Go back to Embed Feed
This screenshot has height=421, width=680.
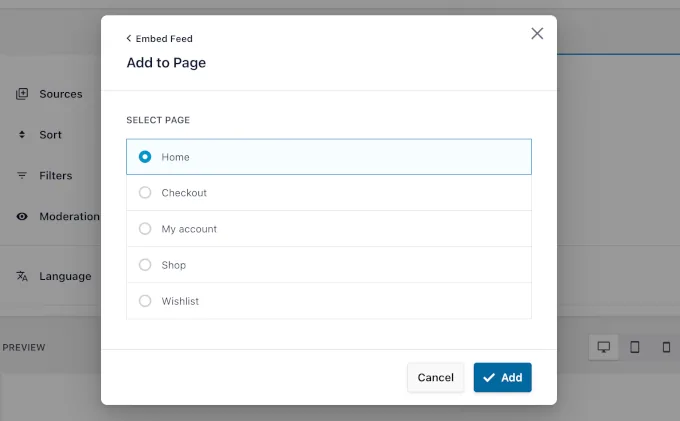[x=160, y=39]
